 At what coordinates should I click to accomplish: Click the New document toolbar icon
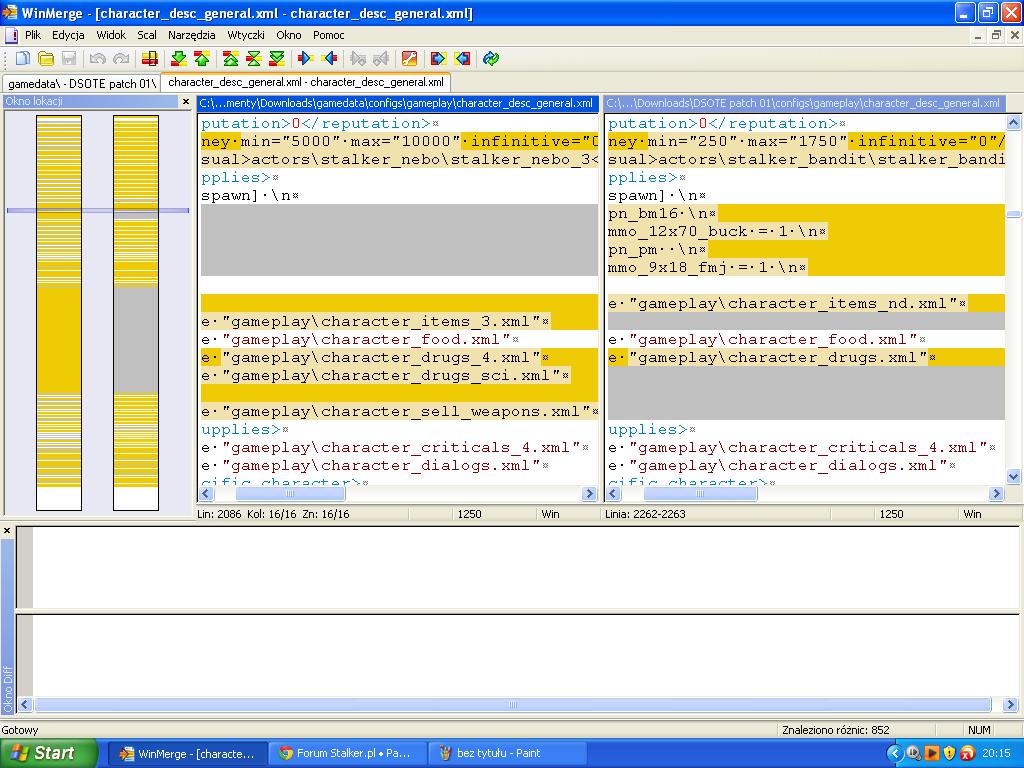(x=22, y=59)
